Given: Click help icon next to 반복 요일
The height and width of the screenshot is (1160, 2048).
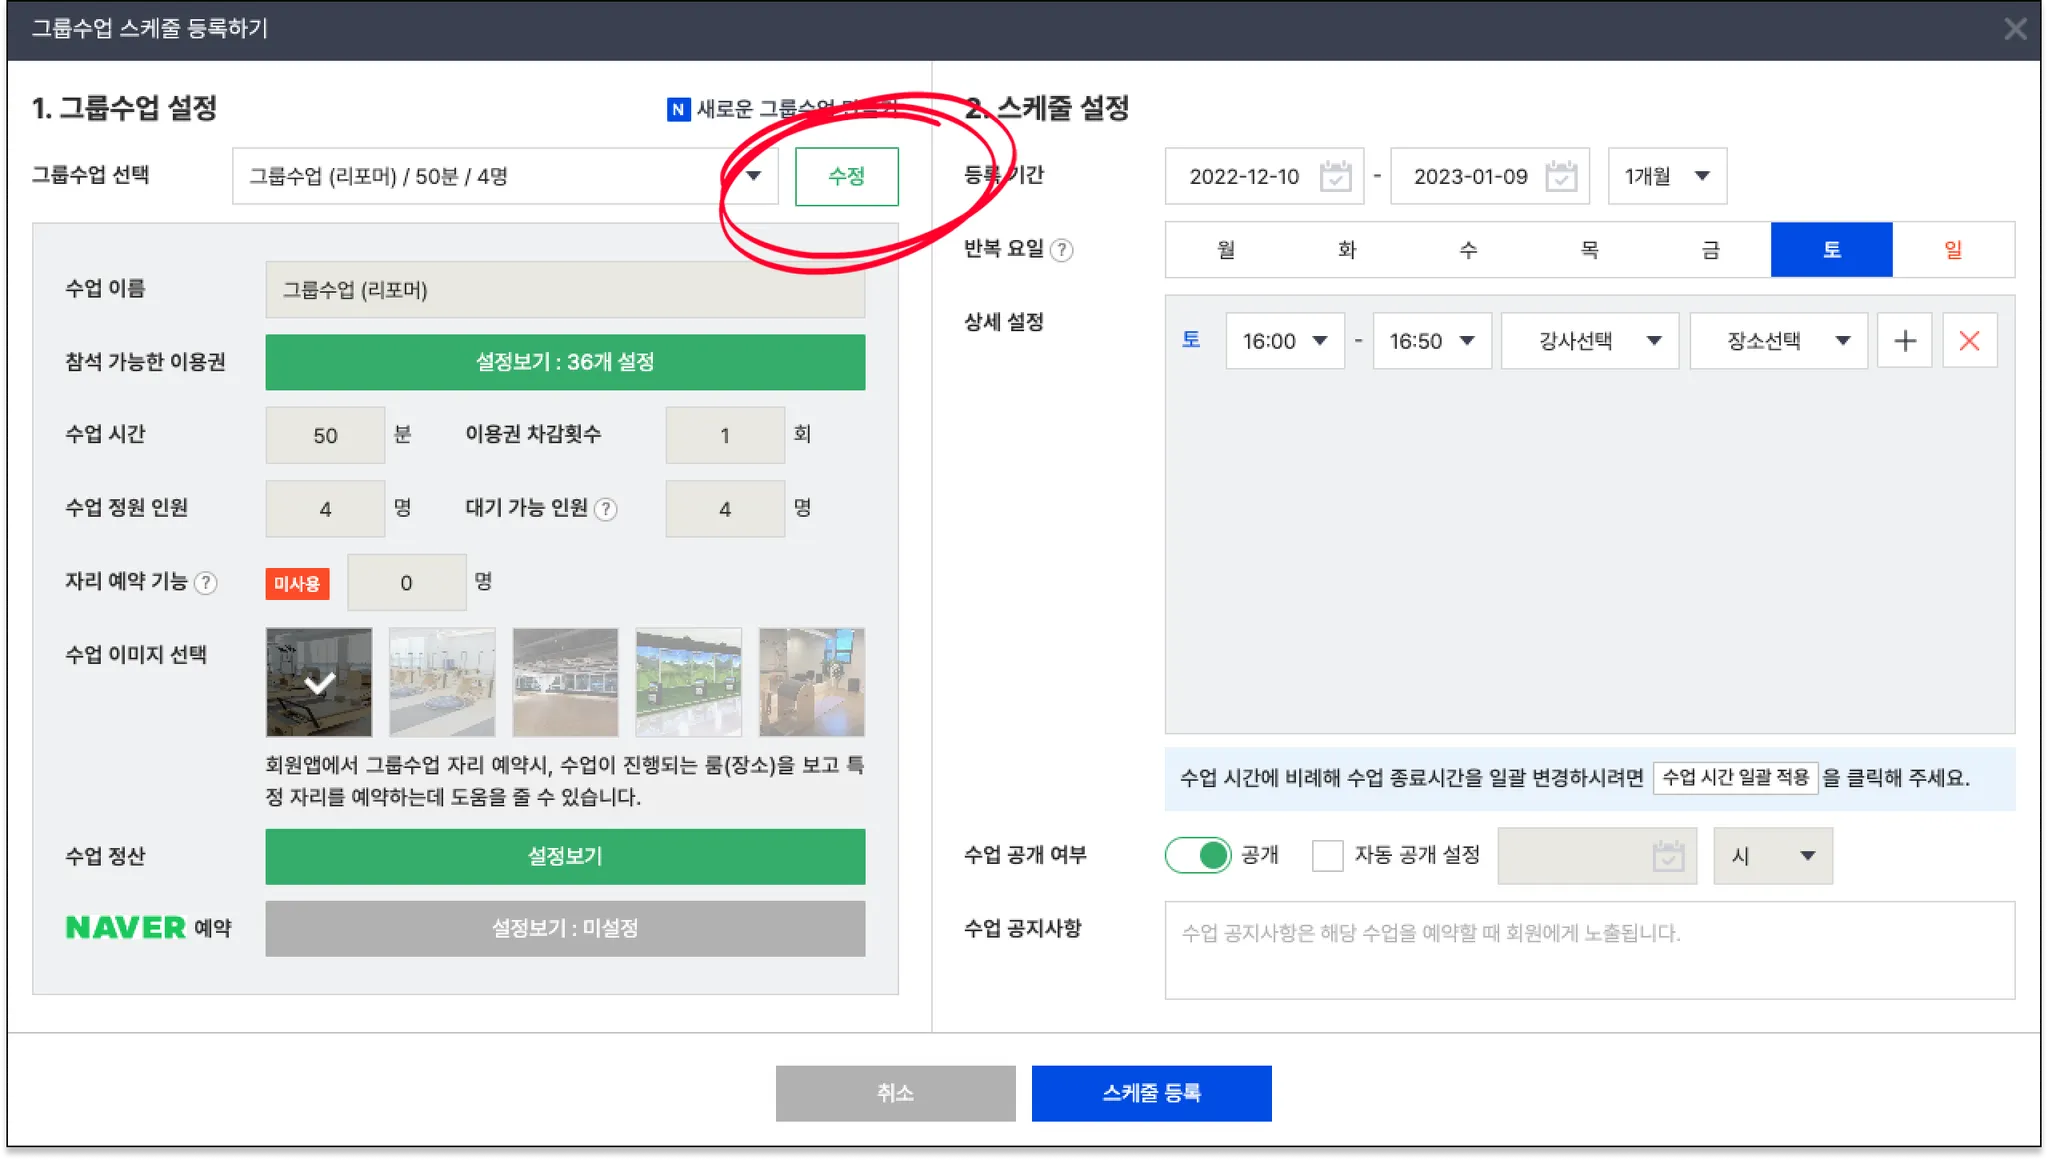Looking at the screenshot, I should pos(1062,250).
